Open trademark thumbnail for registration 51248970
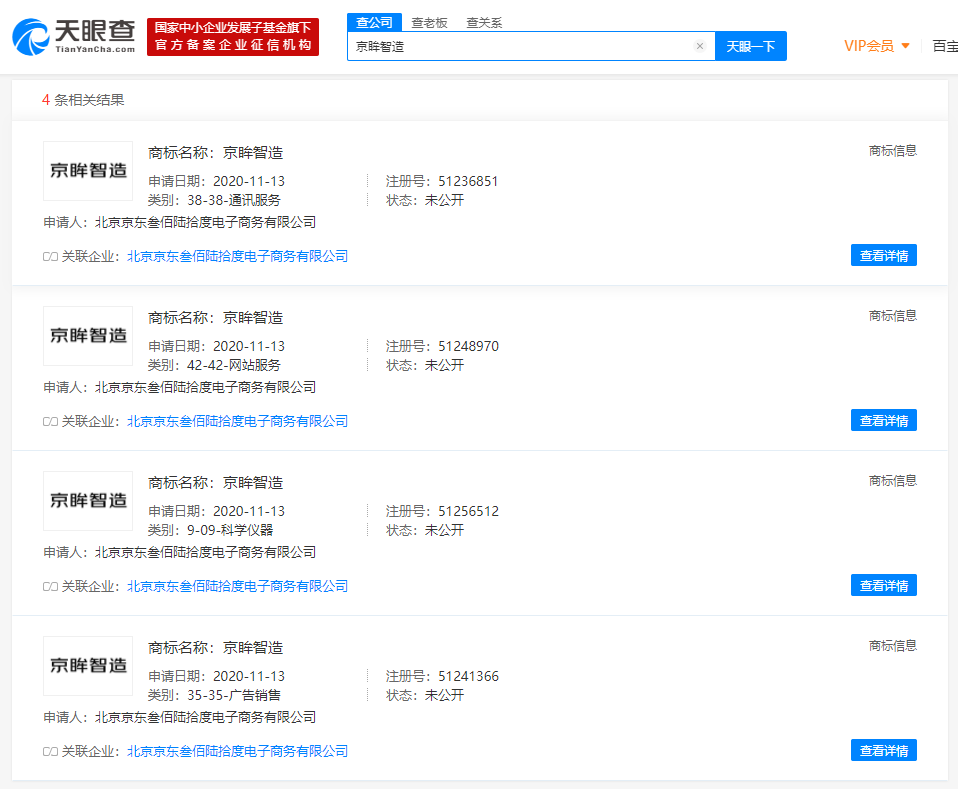The height and width of the screenshot is (789, 958). tap(88, 336)
